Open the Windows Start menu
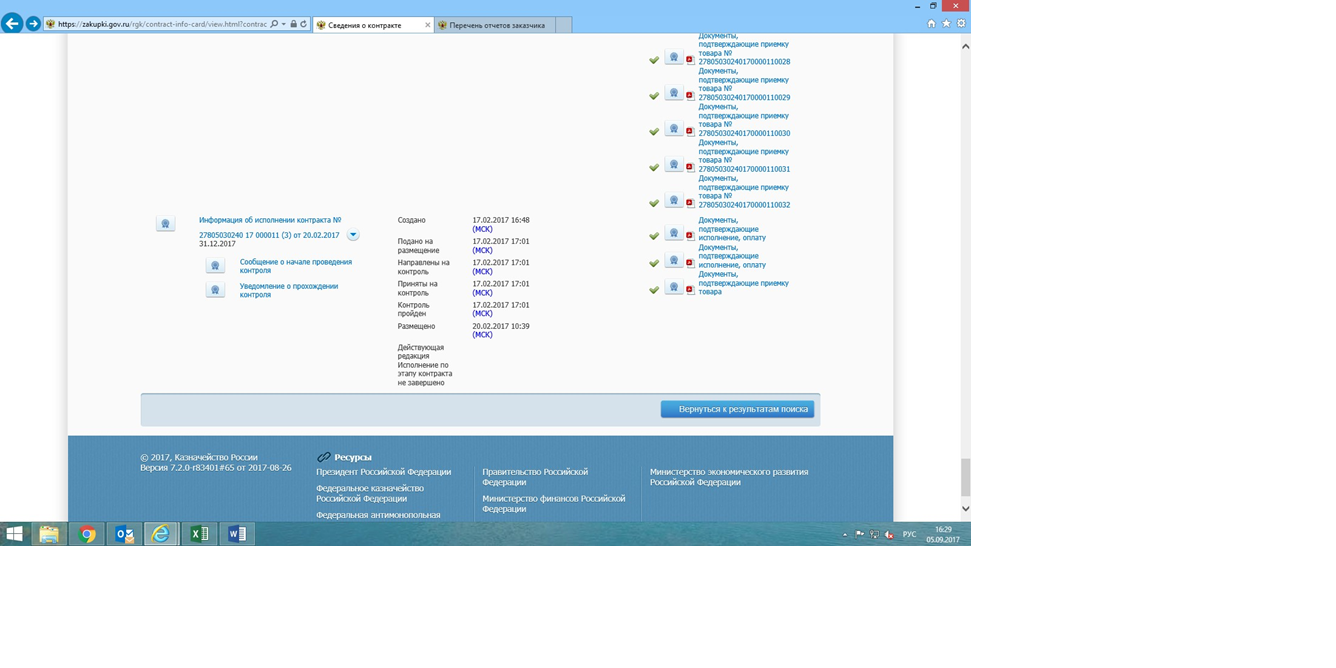This screenshot has width=1336, height=668. [x=15, y=534]
